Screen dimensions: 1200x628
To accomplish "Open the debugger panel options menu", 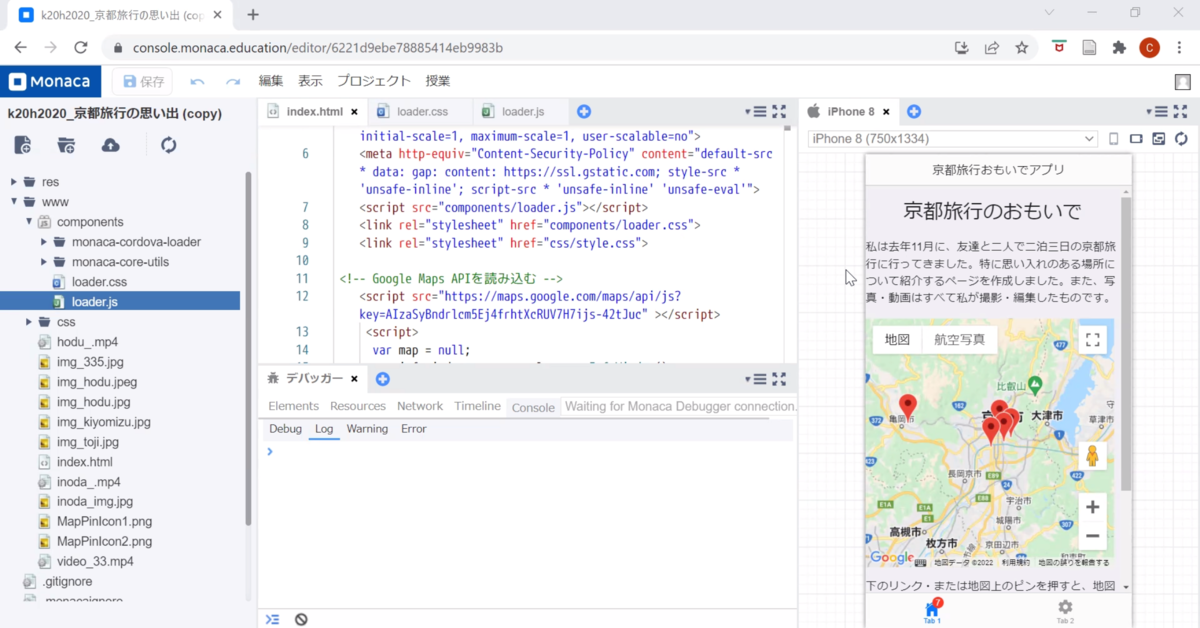I will click(x=756, y=379).
